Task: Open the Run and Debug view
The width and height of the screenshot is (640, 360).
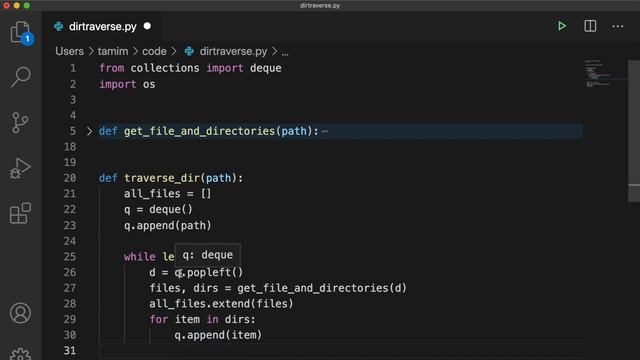Action: pos(20,168)
